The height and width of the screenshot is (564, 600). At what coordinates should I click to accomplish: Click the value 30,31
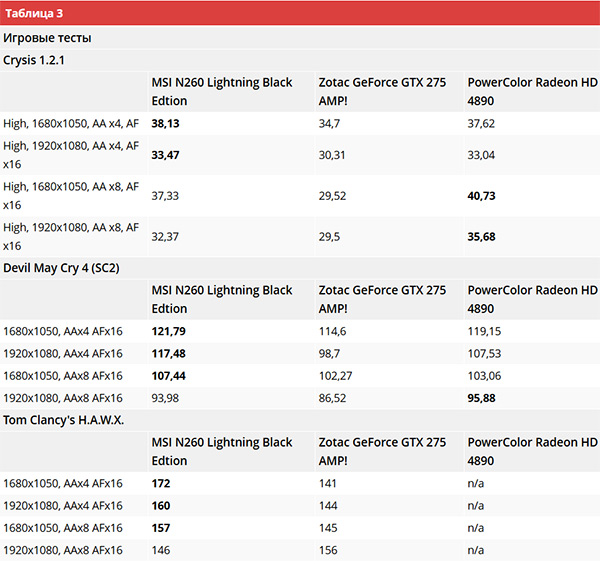pyautogui.click(x=332, y=155)
